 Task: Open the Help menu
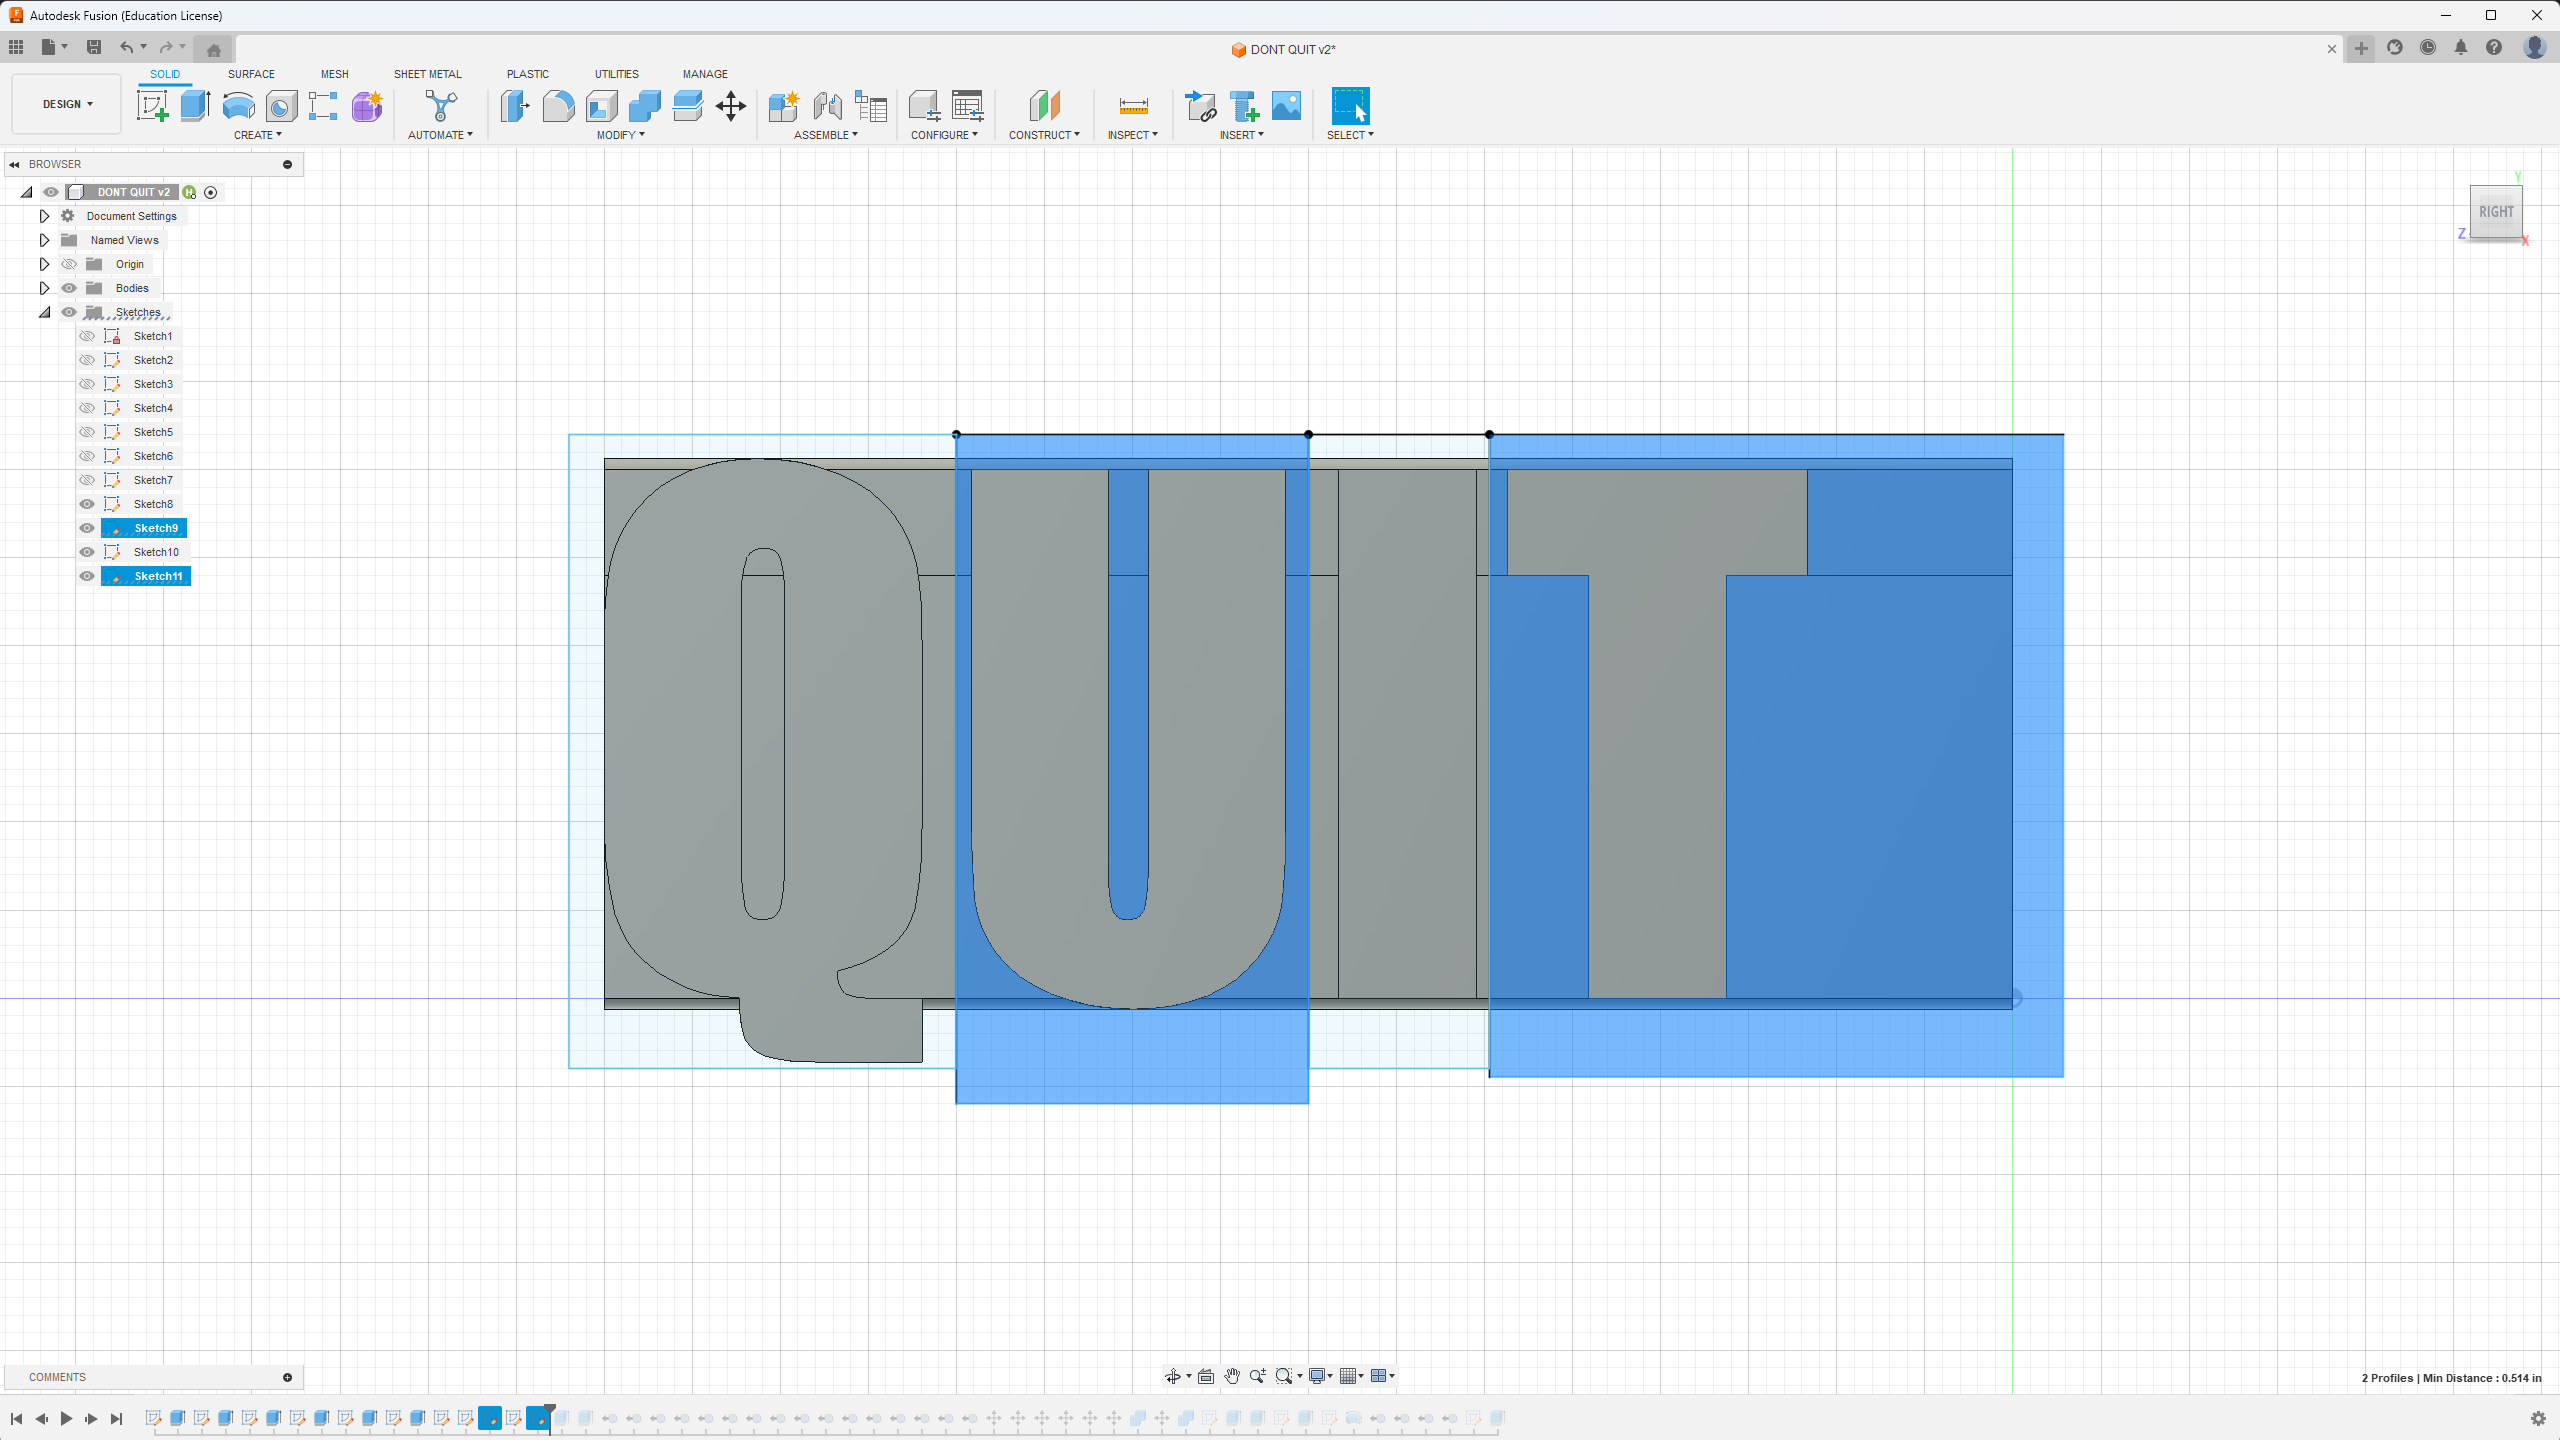tap(2494, 48)
